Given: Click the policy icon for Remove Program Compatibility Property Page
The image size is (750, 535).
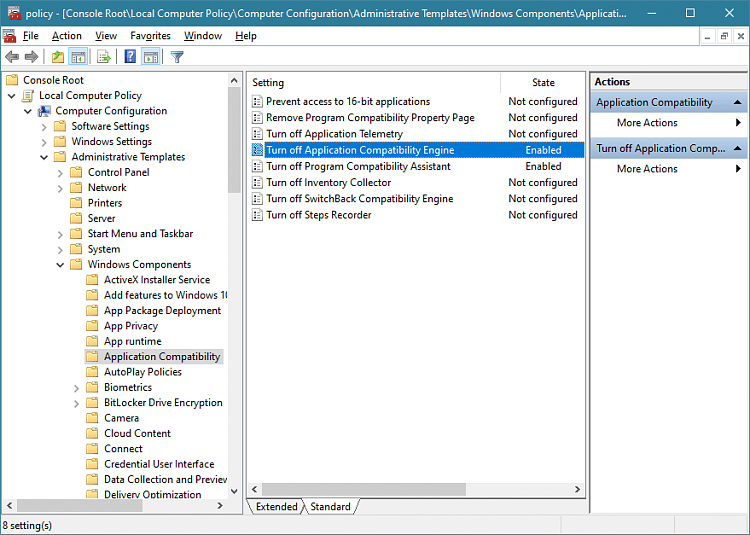Looking at the screenshot, I should tap(257, 118).
